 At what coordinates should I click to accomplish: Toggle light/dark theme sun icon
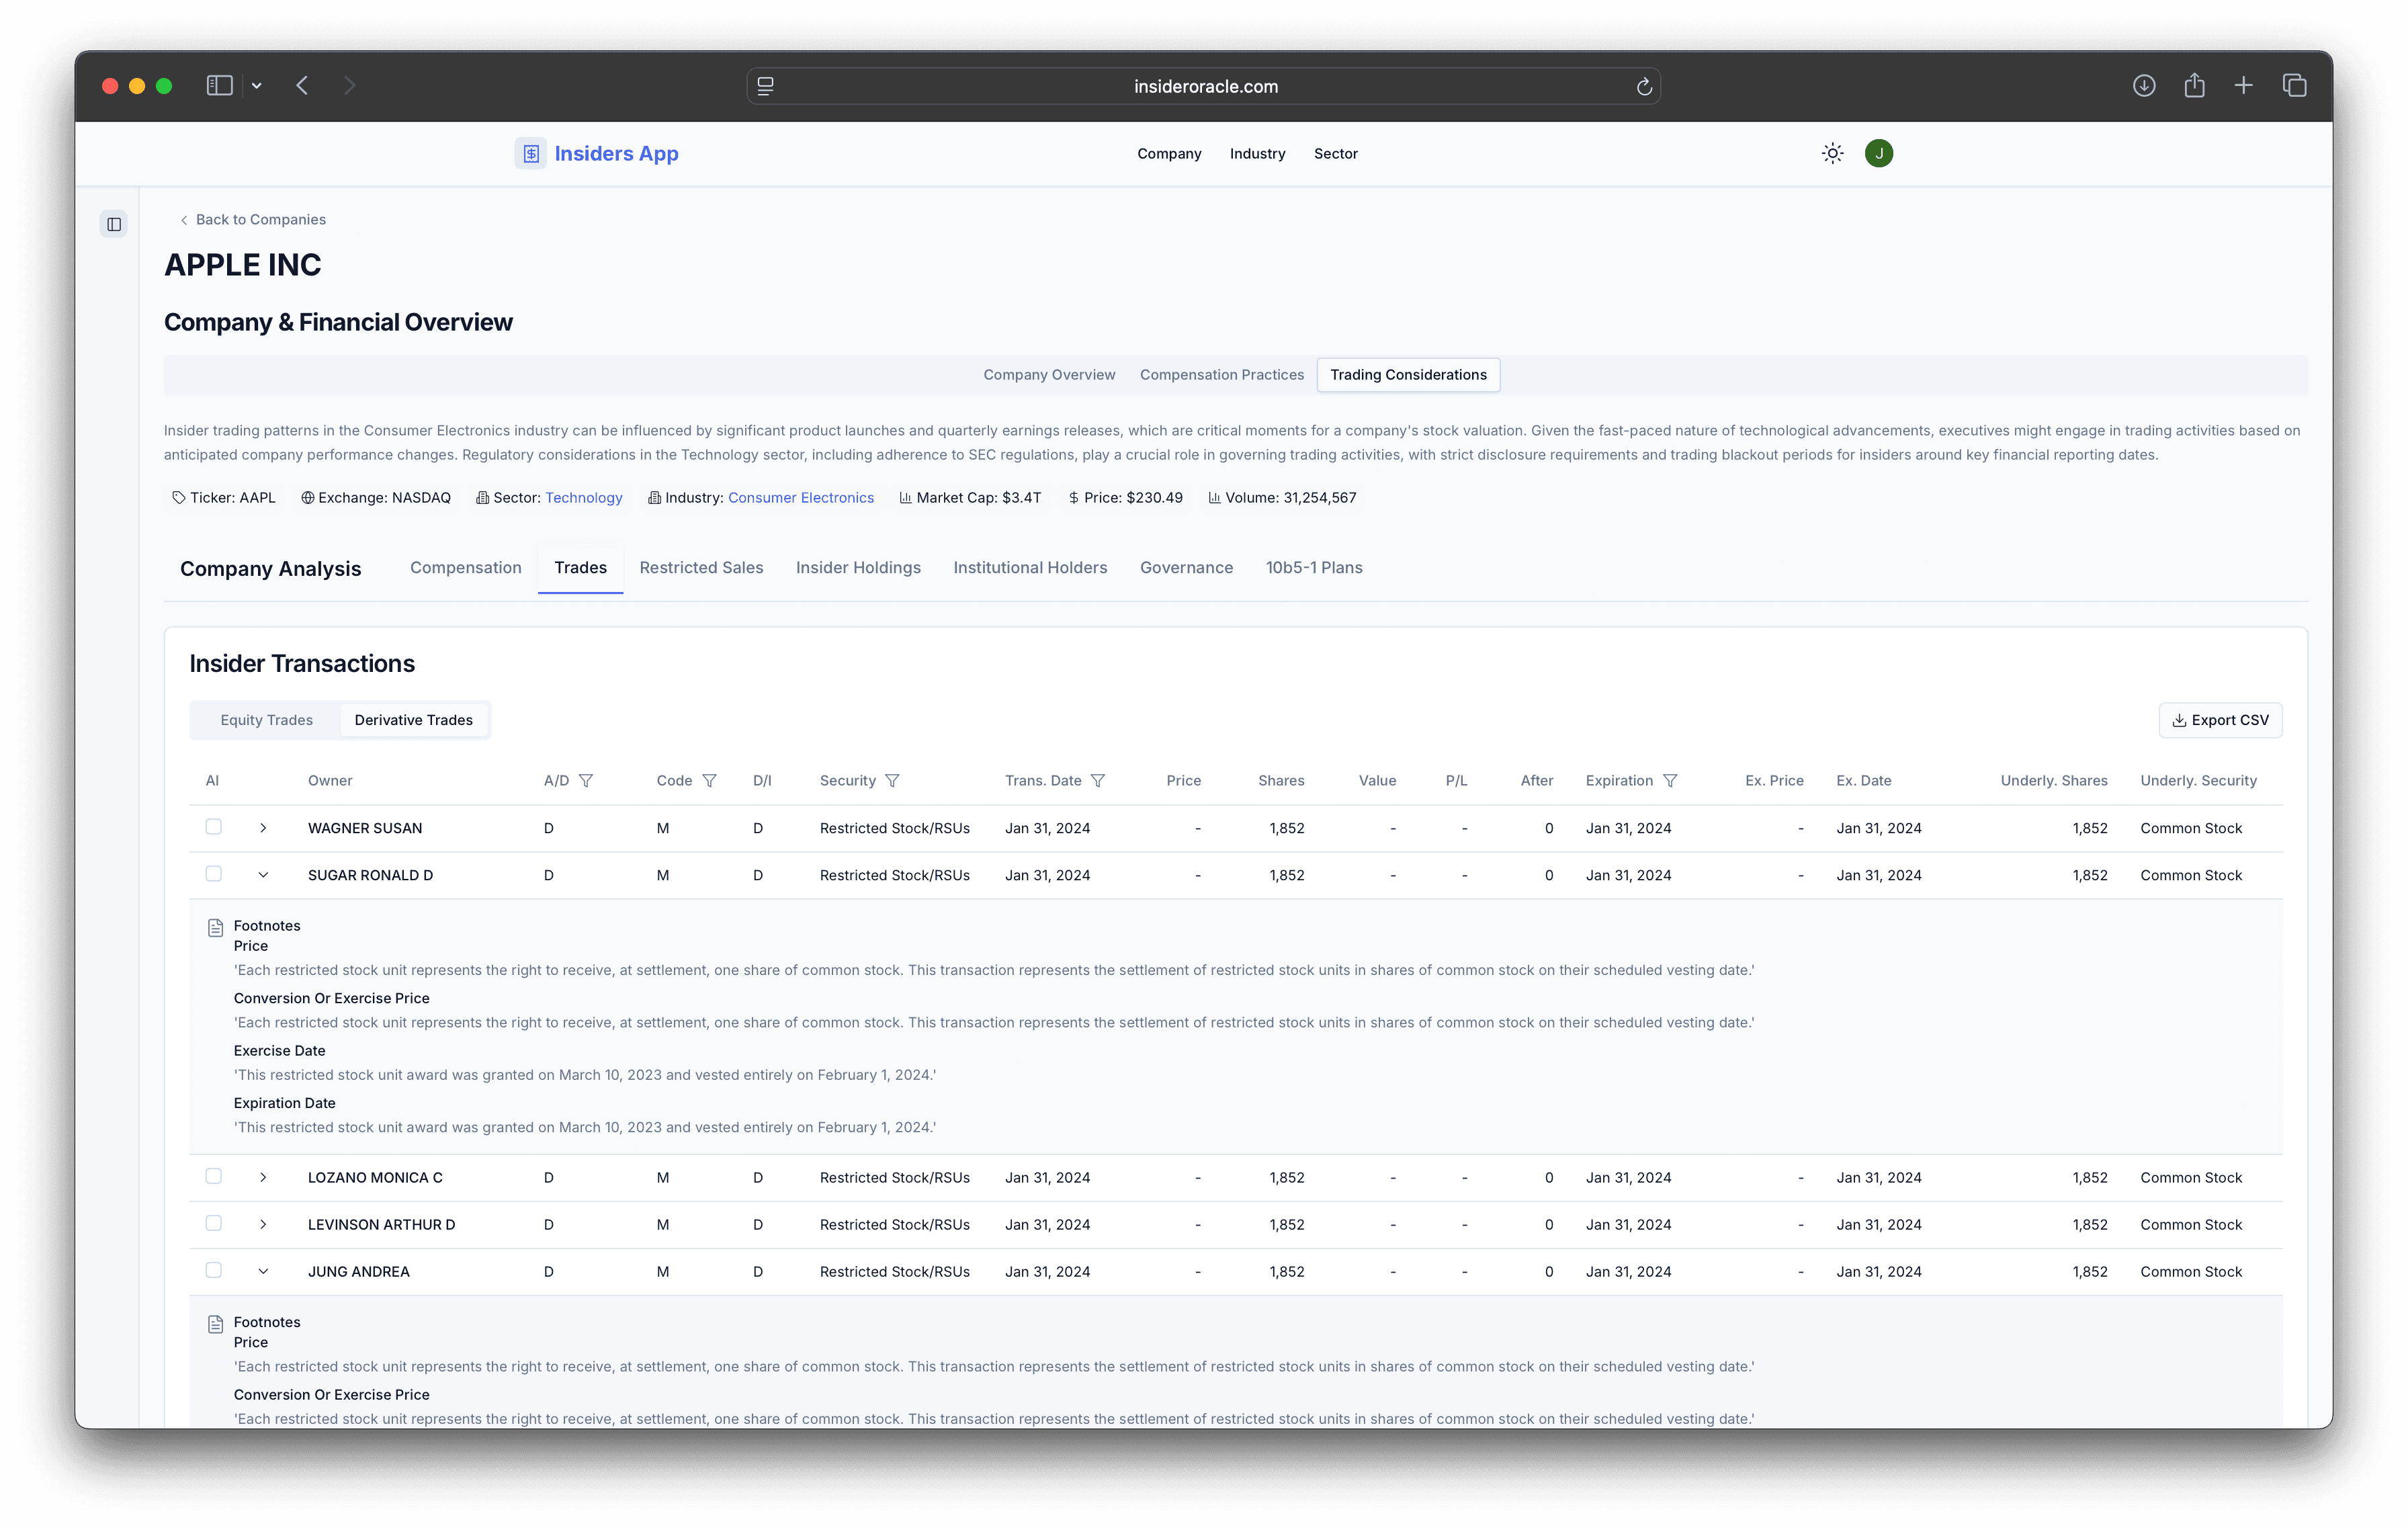(x=1832, y=153)
